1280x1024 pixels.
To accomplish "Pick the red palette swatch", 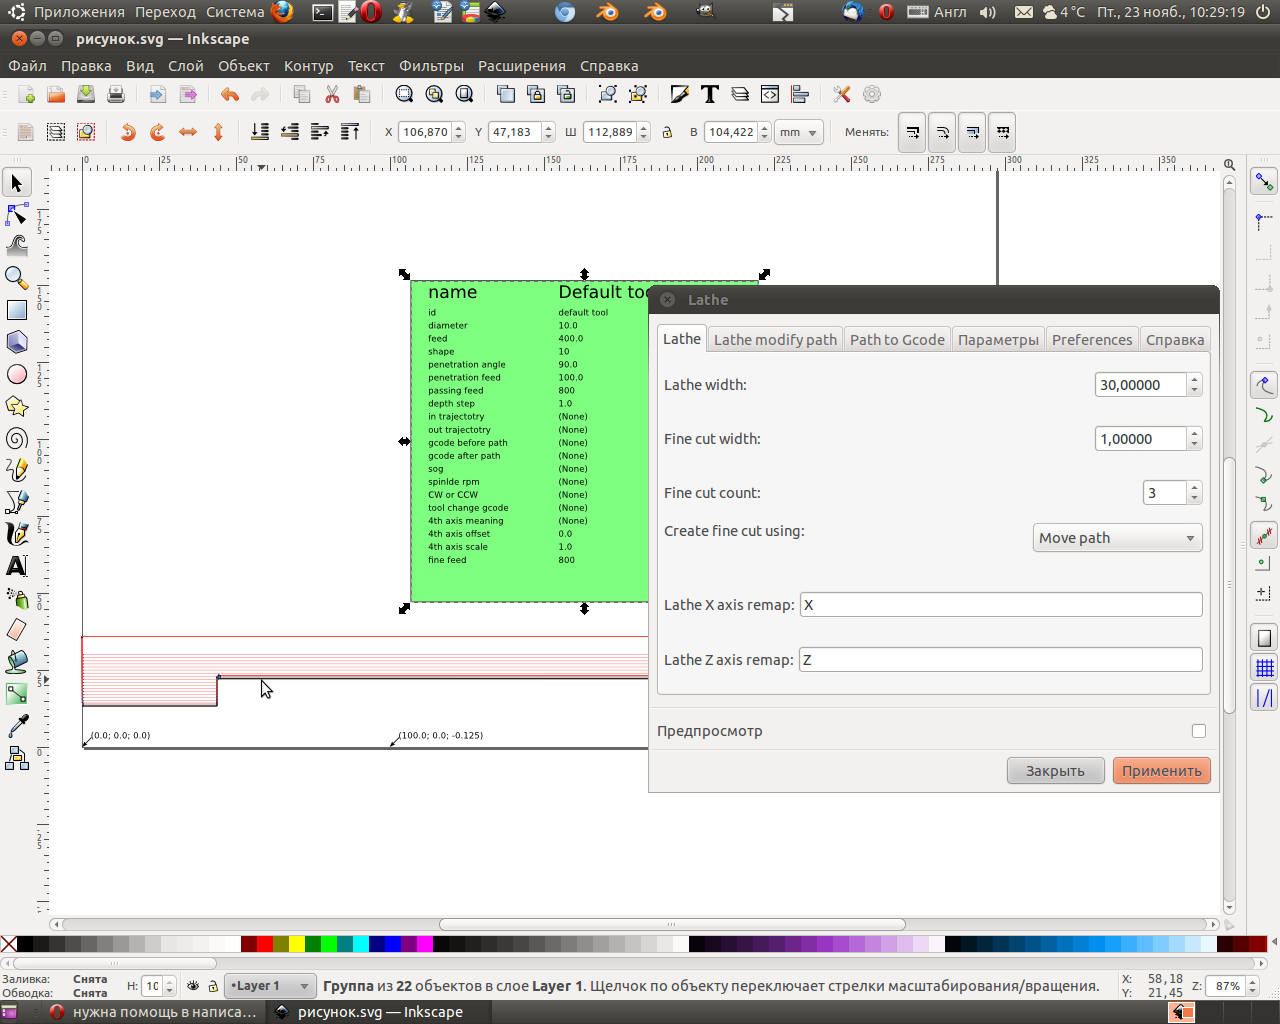I will tap(264, 943).
